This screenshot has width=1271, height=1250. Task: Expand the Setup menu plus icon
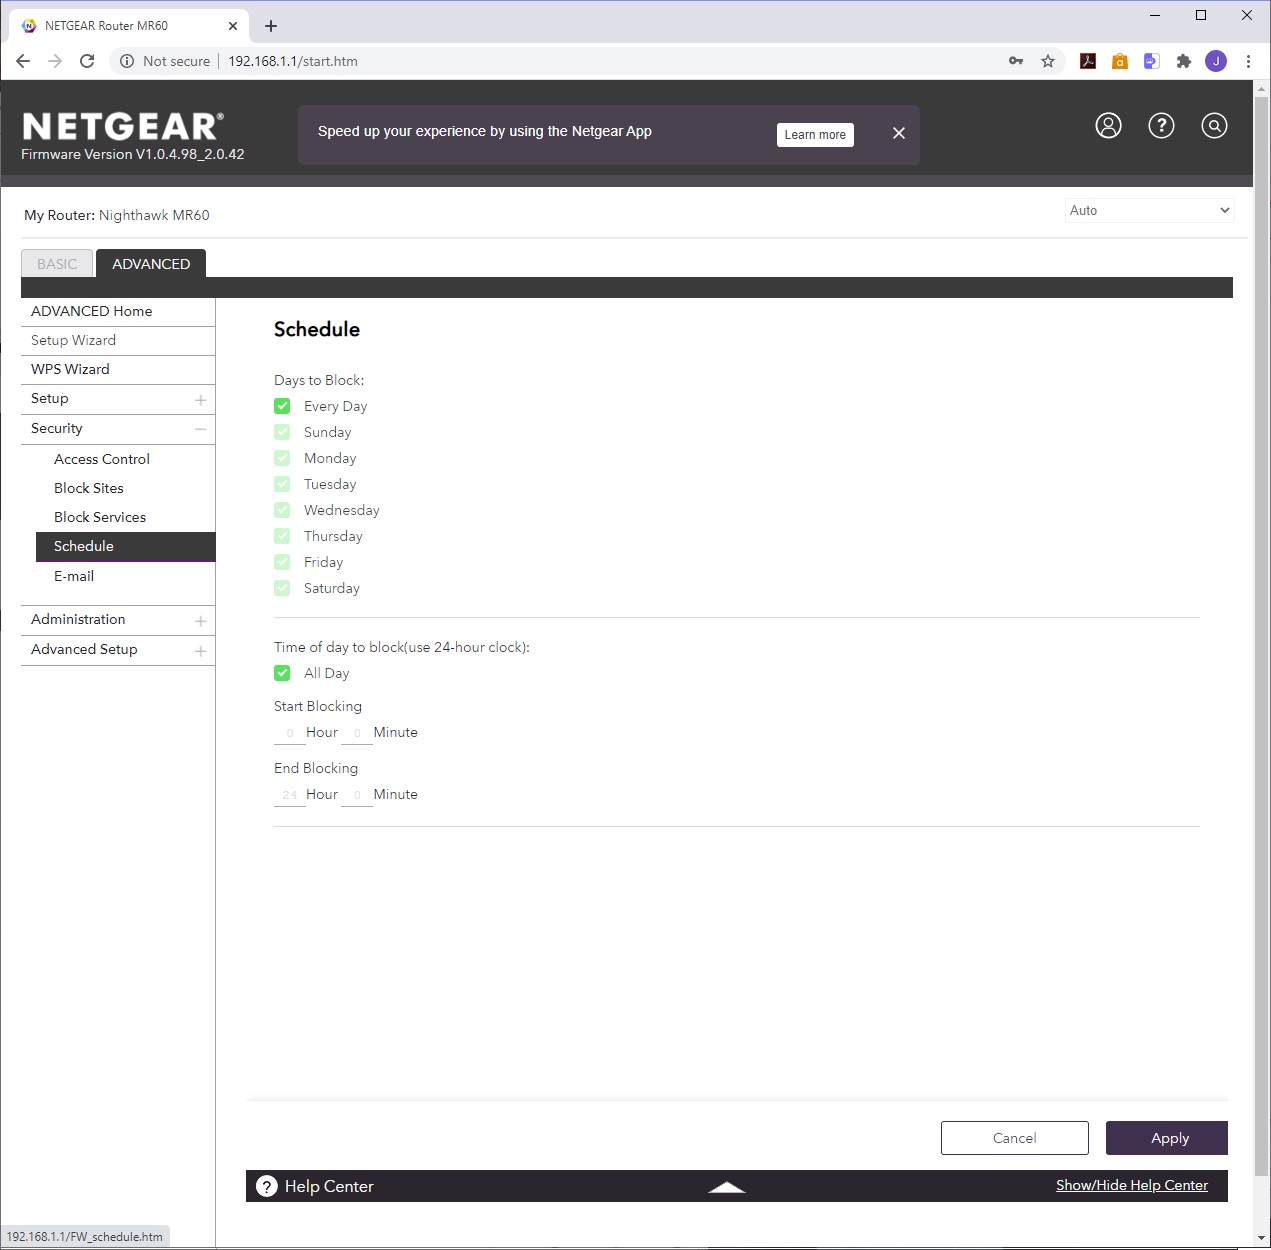(x=200, y=400)
